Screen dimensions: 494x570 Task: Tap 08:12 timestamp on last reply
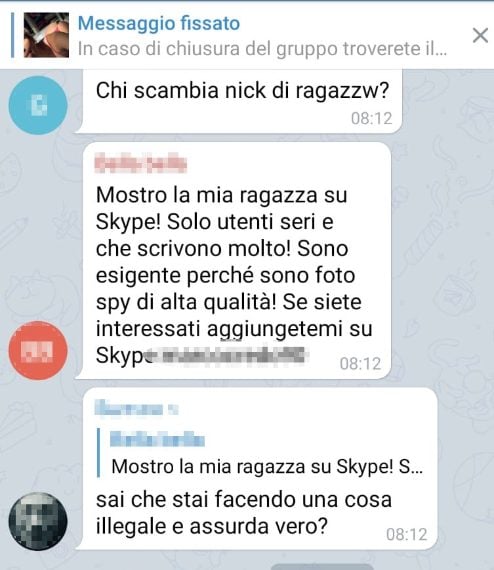[x=406, y=534]
